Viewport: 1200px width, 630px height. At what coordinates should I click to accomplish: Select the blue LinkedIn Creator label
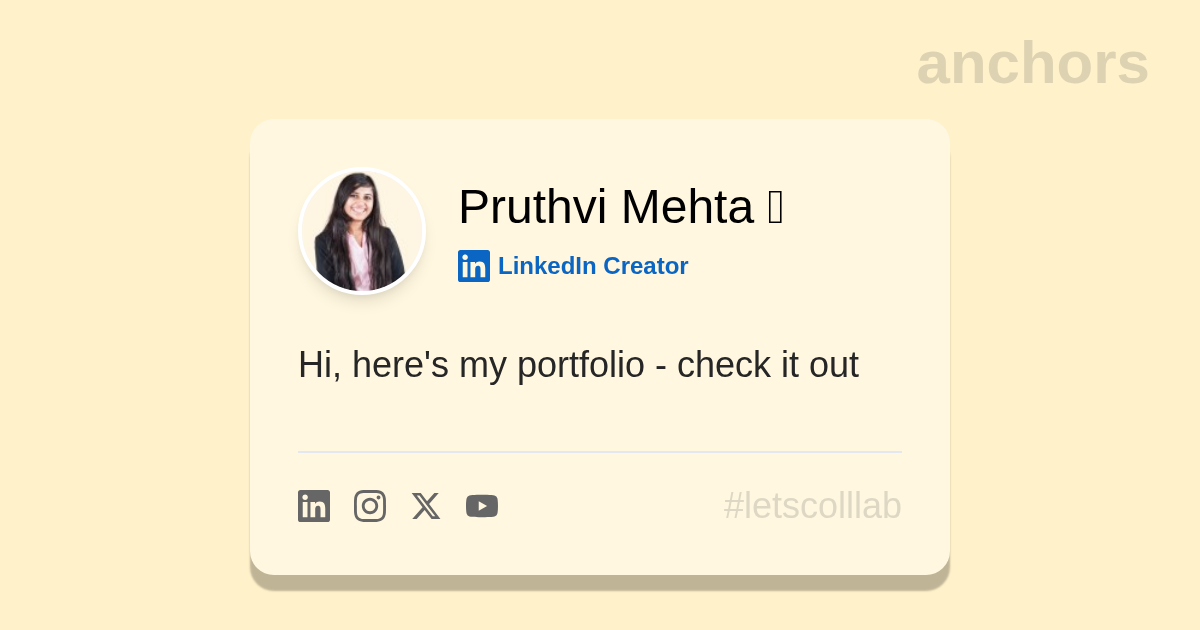pyautogui.click(x=592, y=266)
